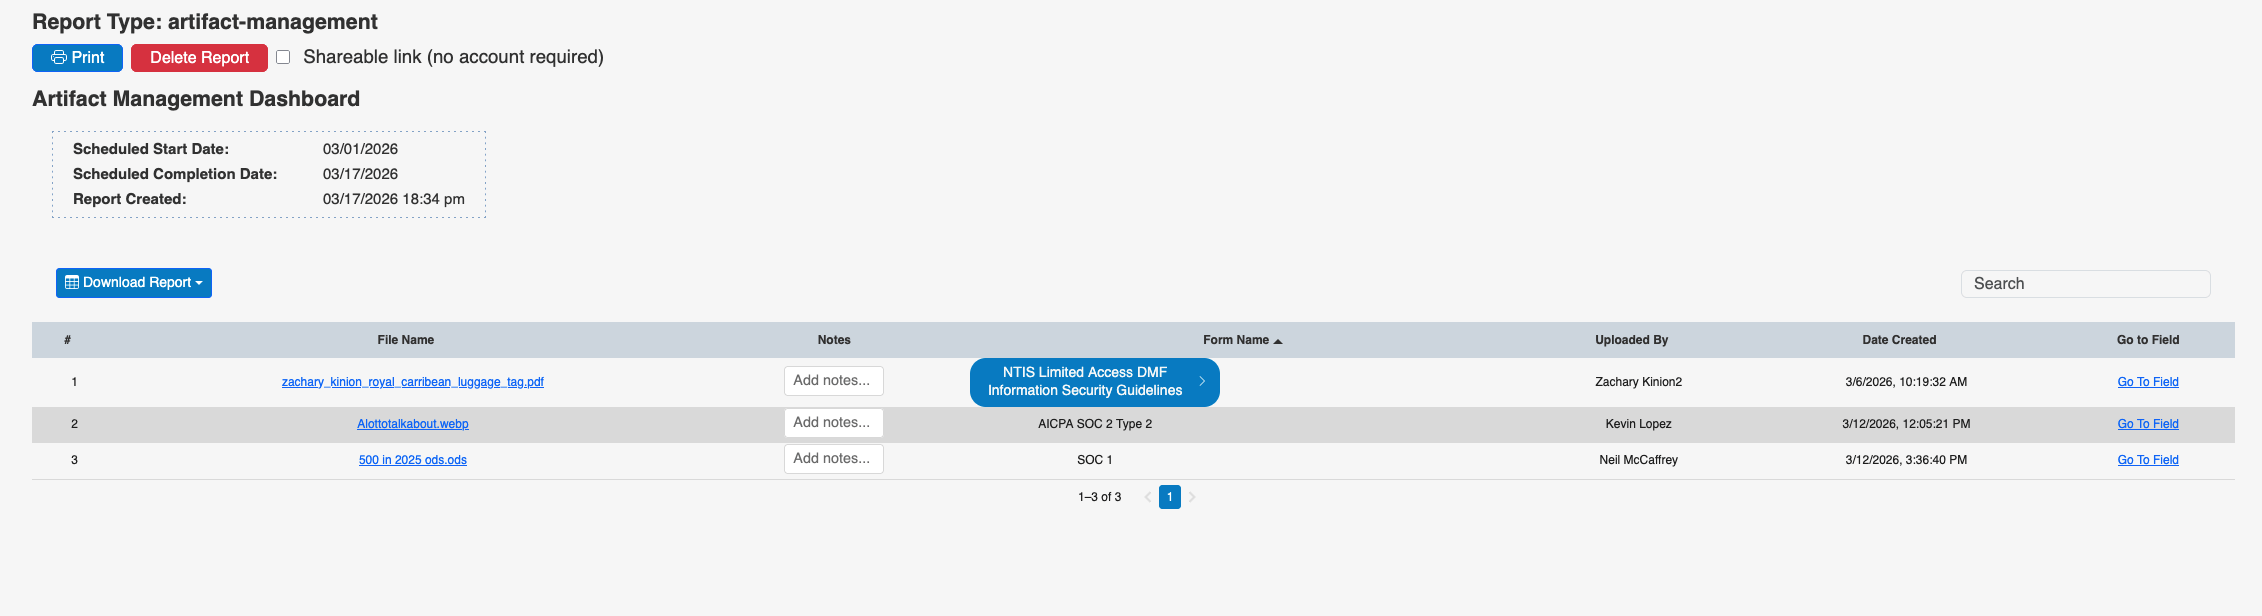The height and width of the screenshot is (616, 2262).
Task: Add notes for the SOC 1 row
Action: [833, 459]
